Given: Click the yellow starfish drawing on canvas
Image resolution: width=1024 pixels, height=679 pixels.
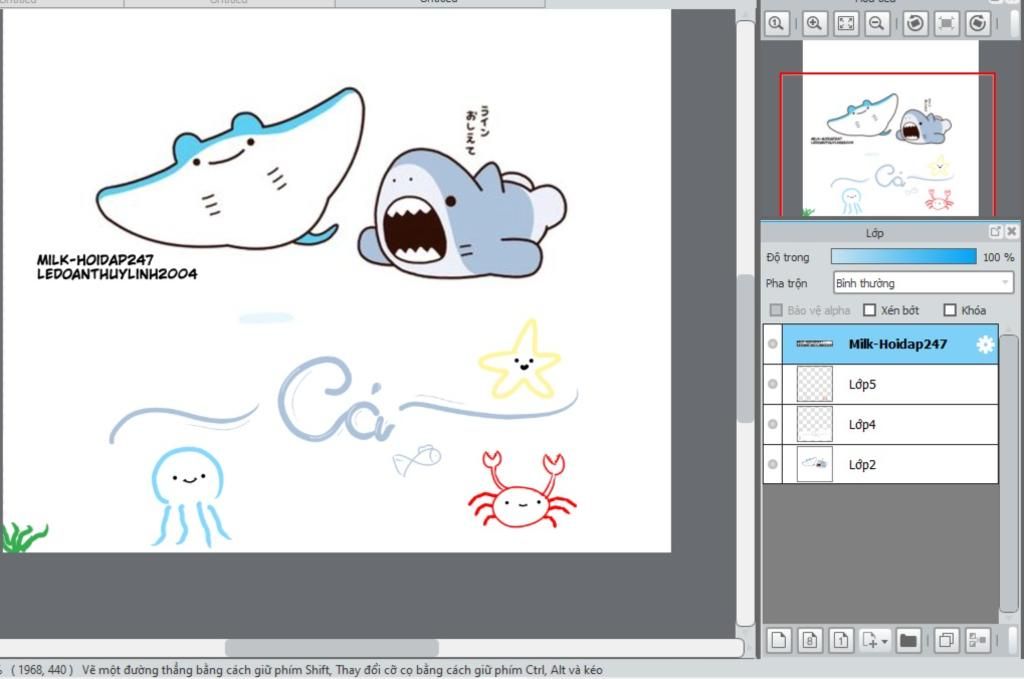Looking at the screenshot, I should point(520,360).
